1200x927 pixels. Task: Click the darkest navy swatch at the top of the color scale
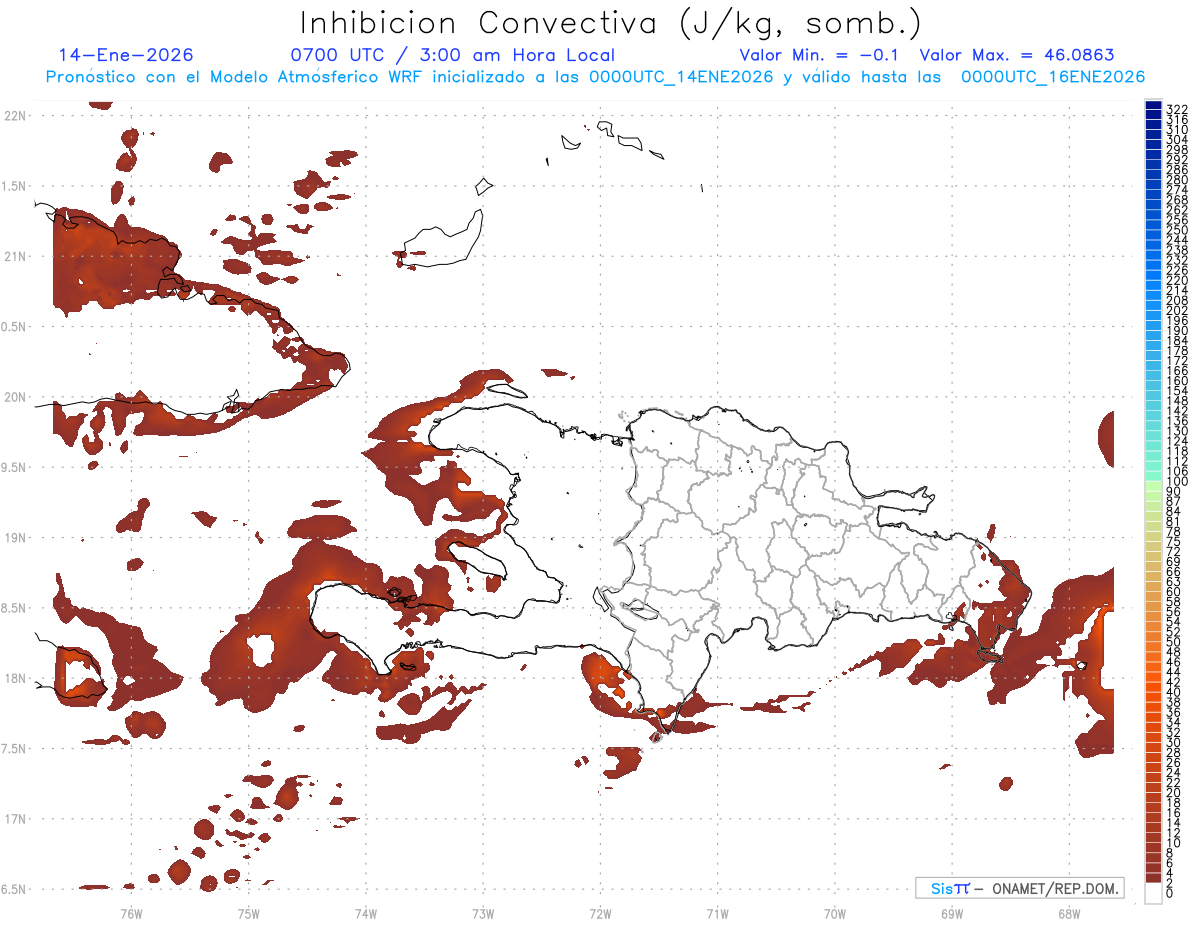tap(1153, 105)
